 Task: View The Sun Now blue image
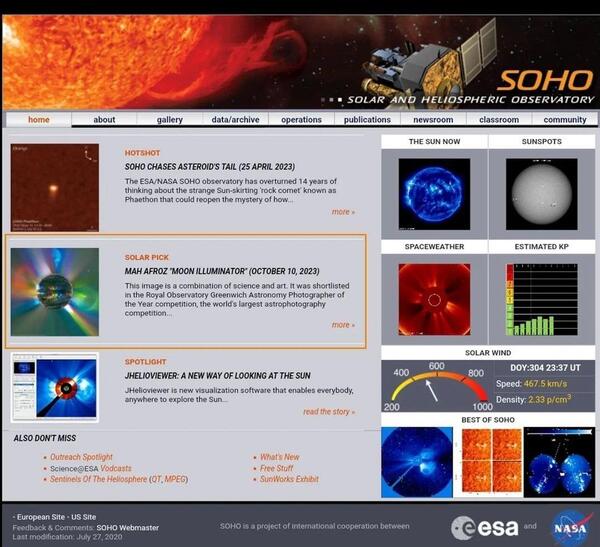[434, 194]
